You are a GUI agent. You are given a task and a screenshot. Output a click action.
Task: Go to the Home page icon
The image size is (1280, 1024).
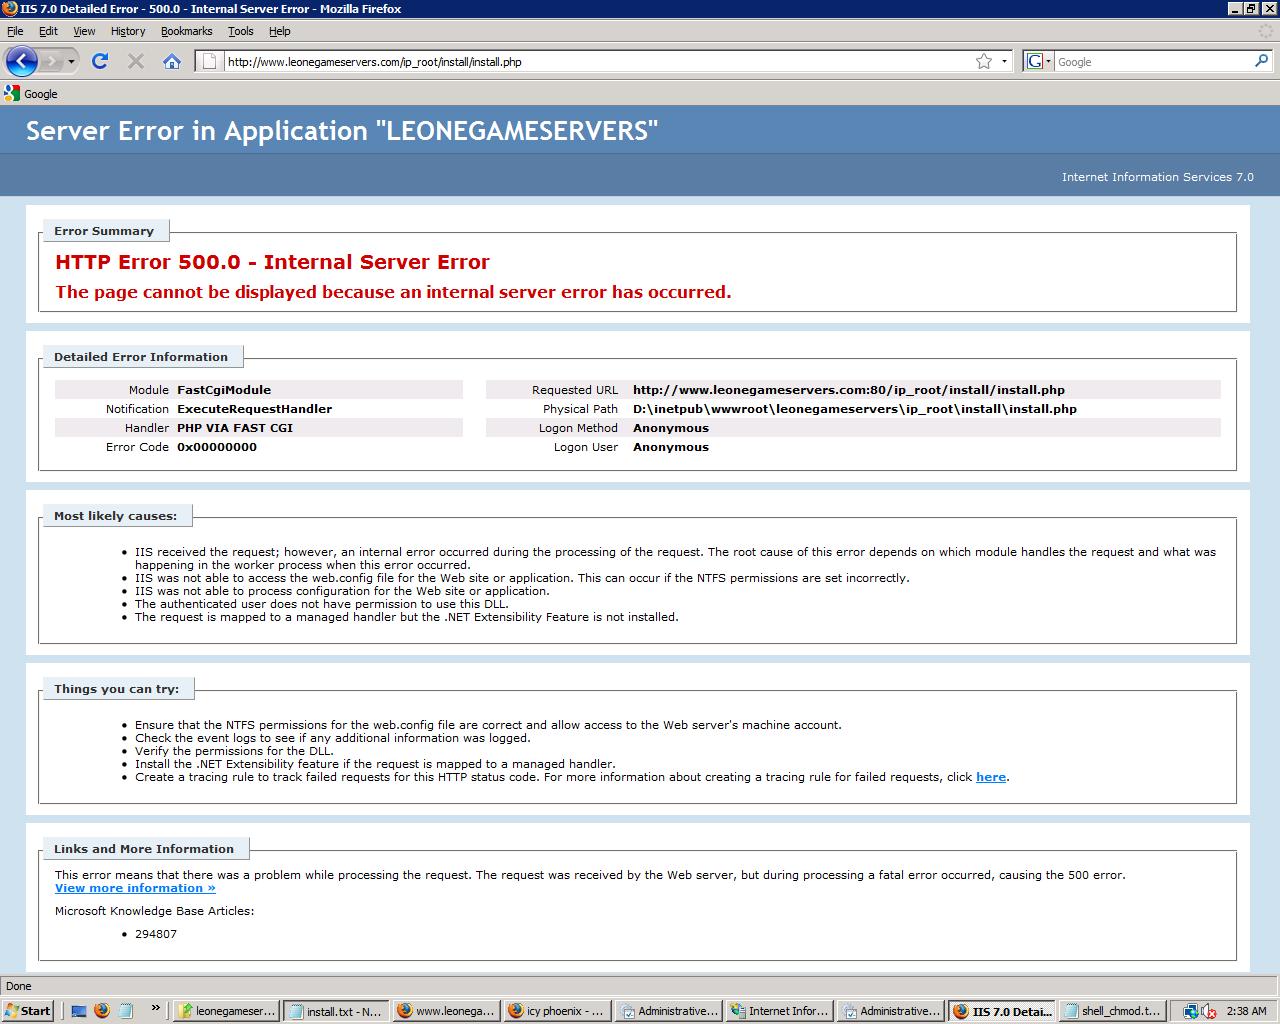pyautogui.click(x=172, y=61)
